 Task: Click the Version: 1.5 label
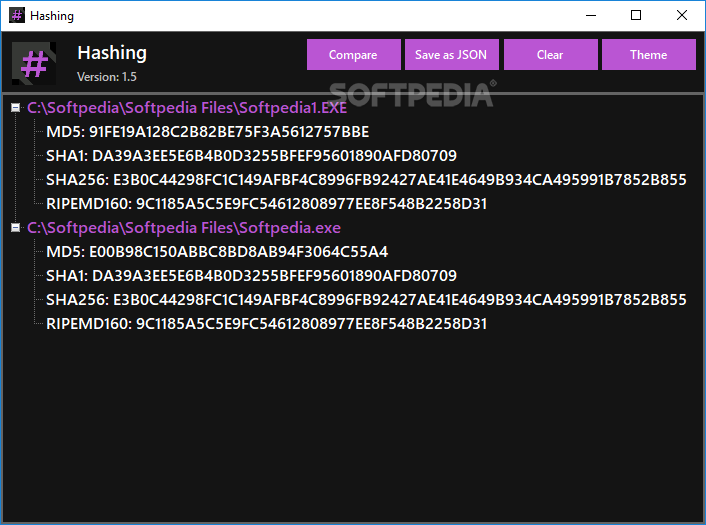point(107,77)
